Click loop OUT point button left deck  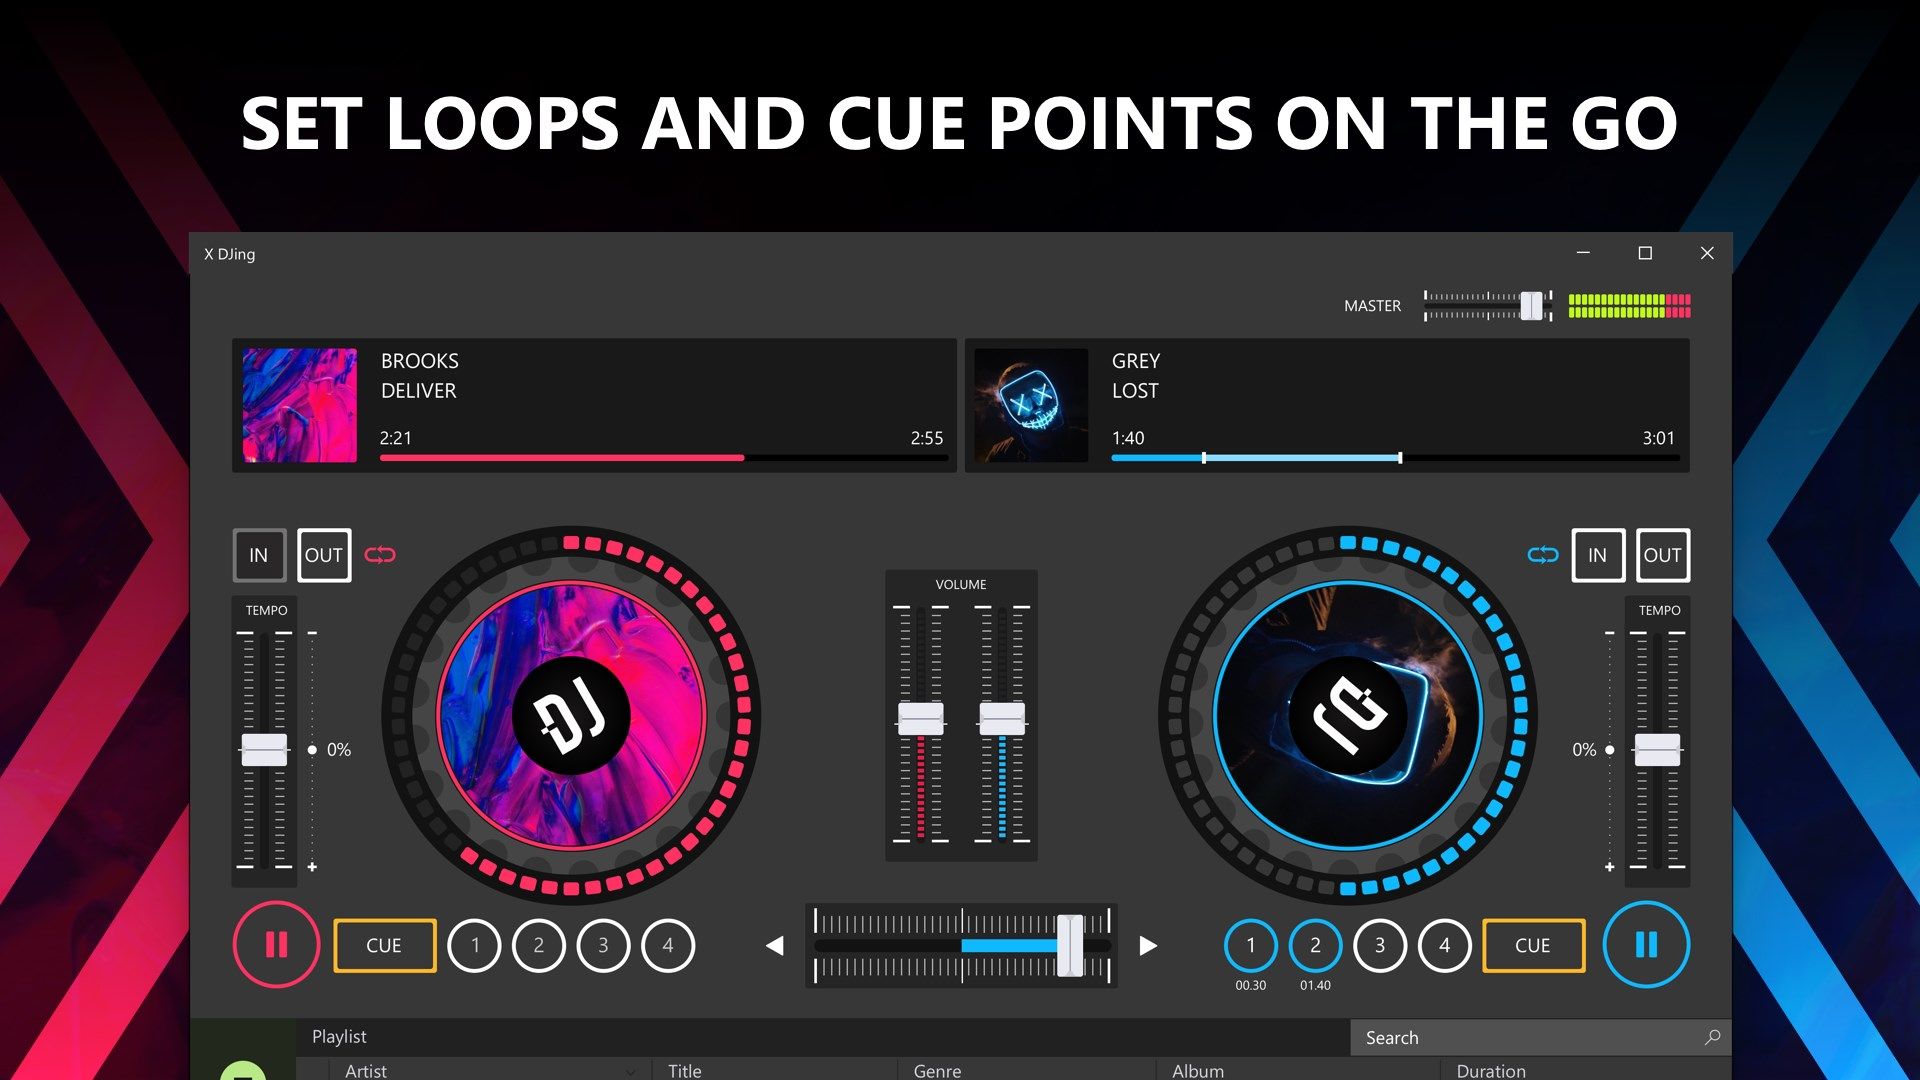tap(320, 554)
